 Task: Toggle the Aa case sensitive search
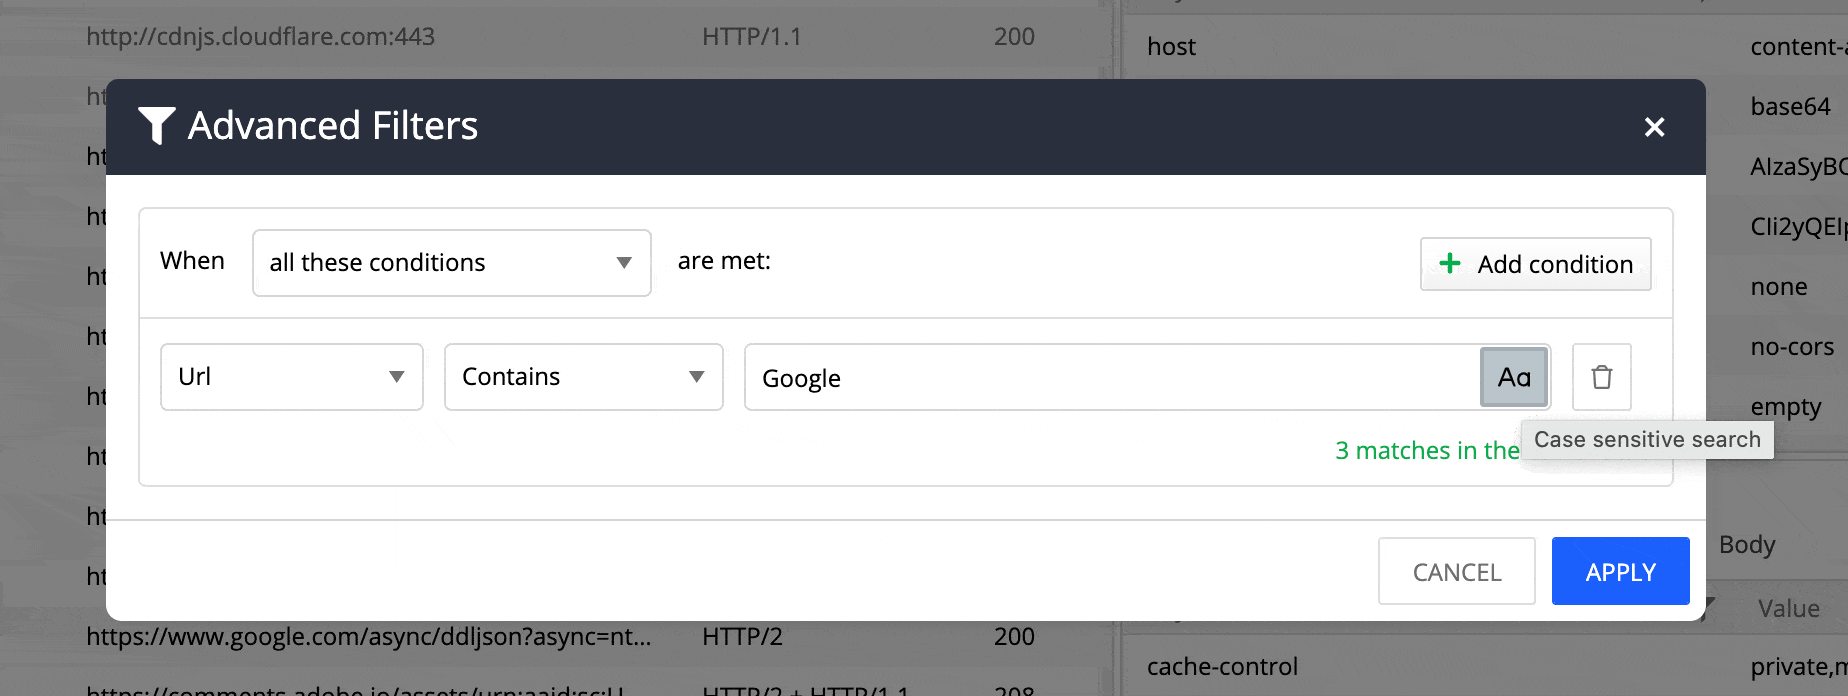coord(1514,377)
